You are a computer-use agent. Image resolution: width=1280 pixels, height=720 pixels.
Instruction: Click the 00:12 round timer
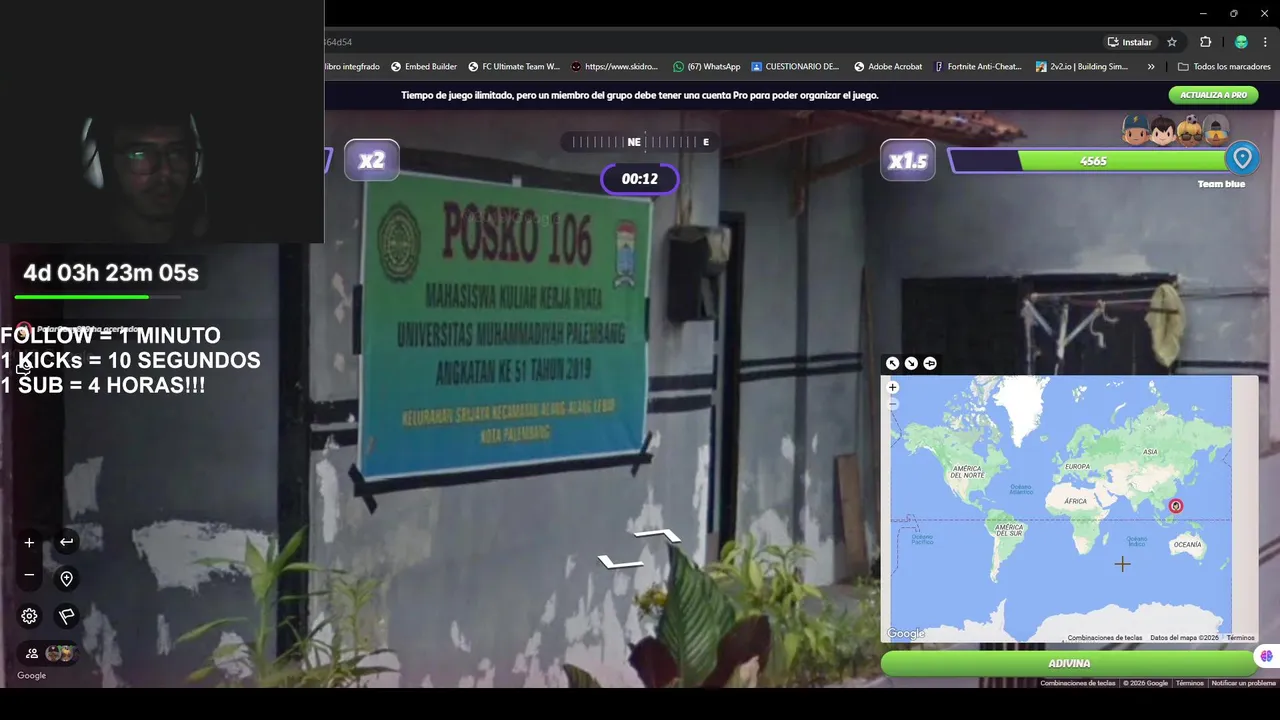point(640,179)
